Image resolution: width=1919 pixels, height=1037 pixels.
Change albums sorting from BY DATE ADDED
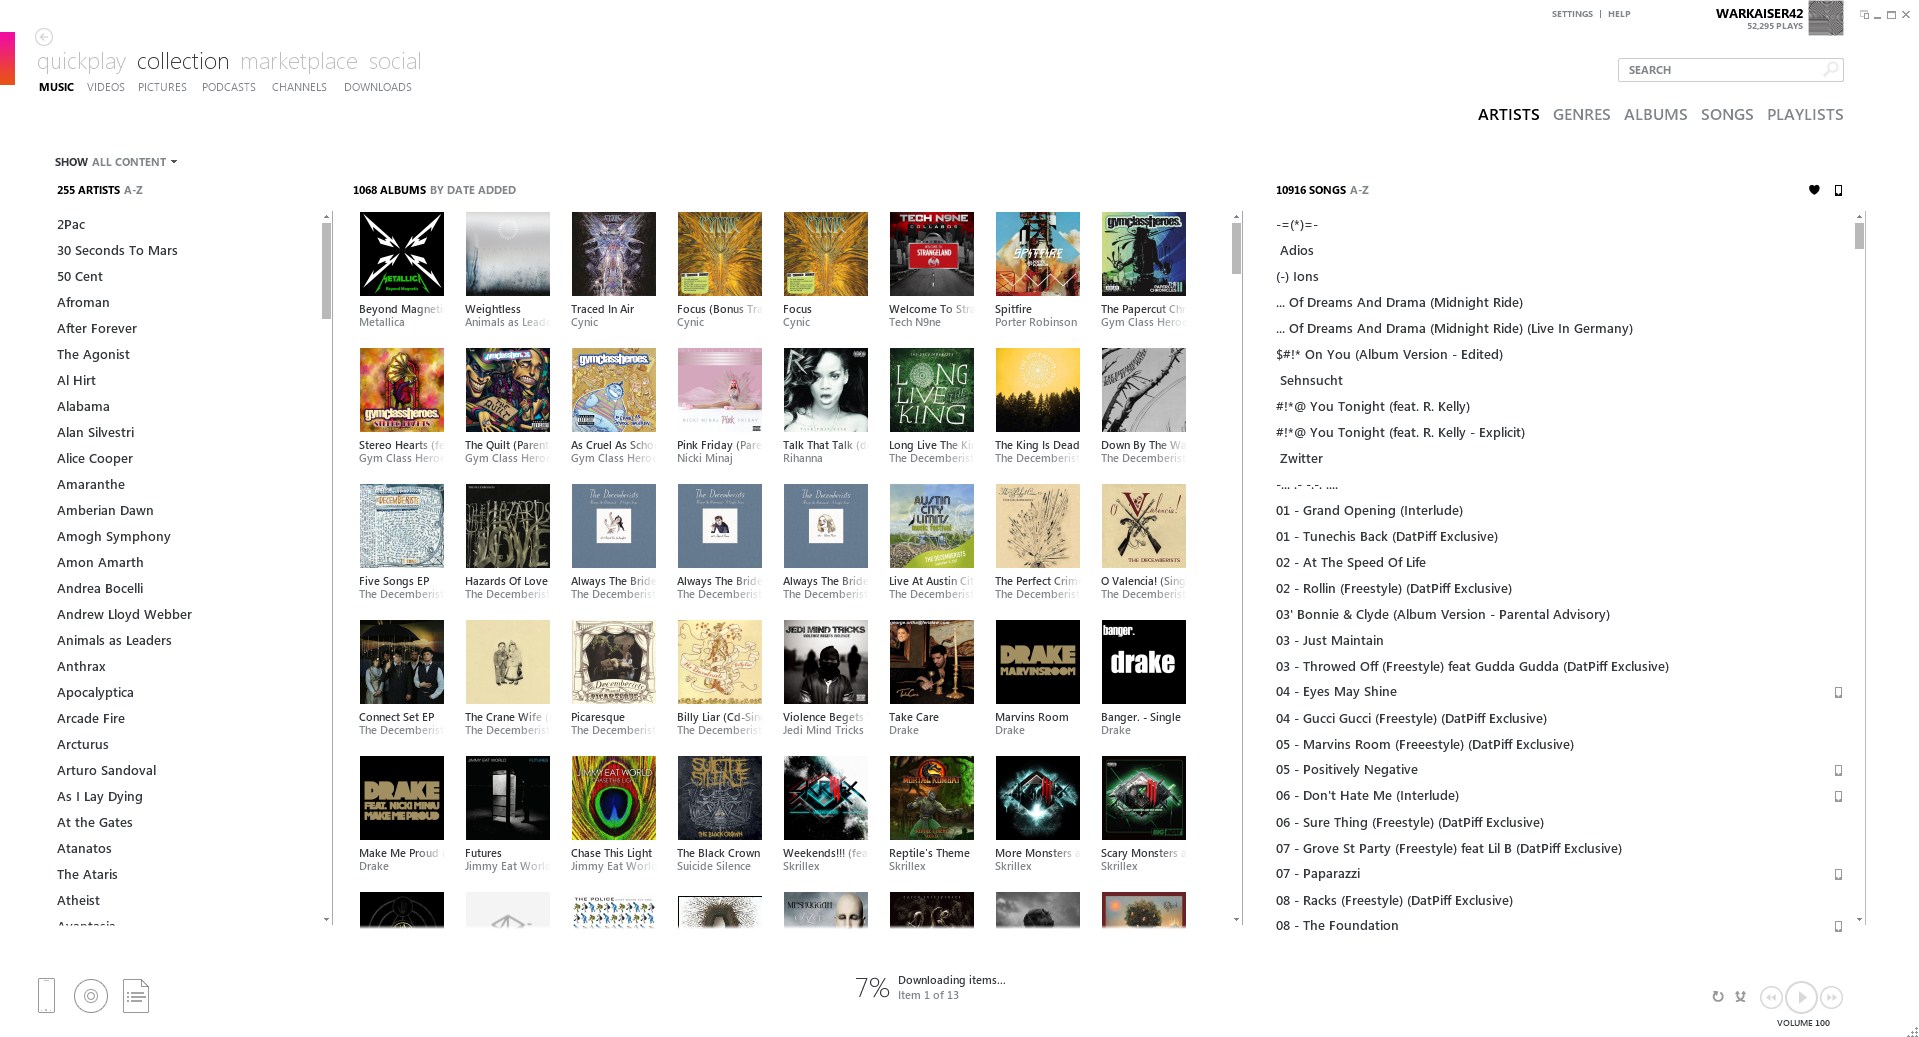coord(473,189)
